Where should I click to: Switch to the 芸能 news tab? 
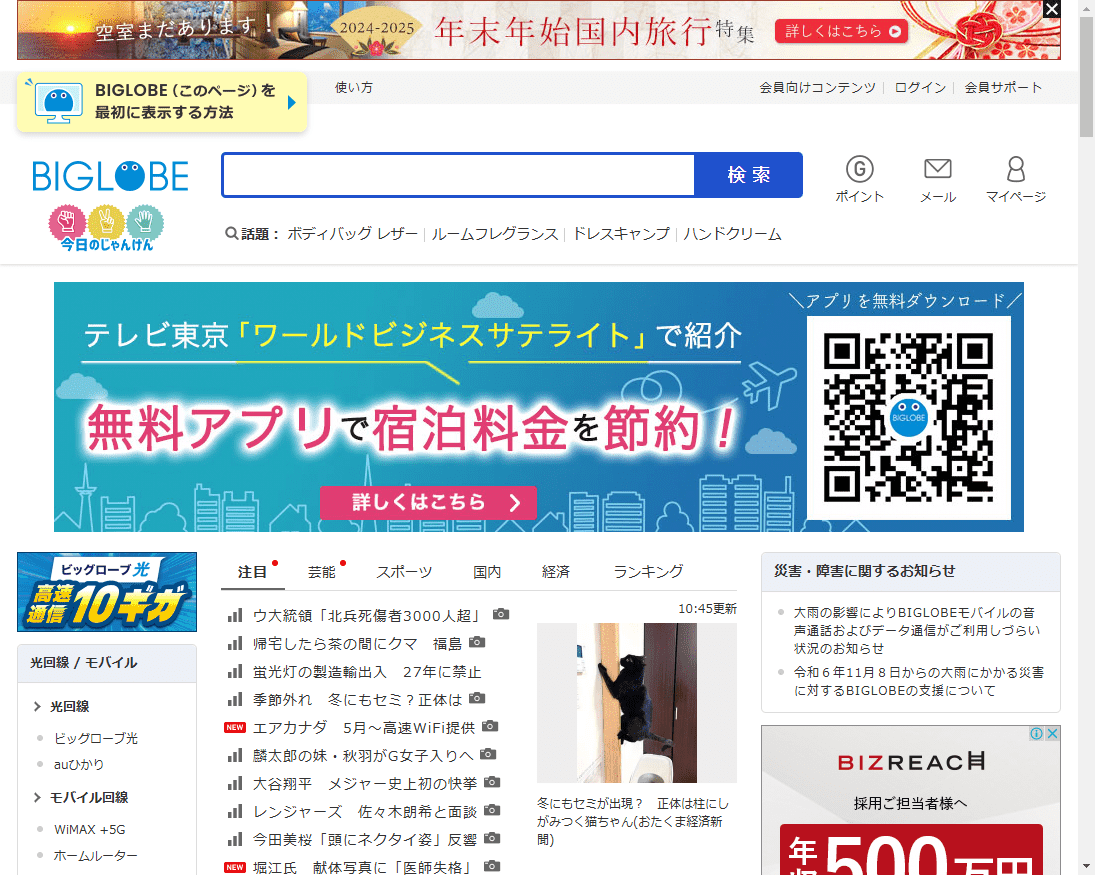point(322,572)
